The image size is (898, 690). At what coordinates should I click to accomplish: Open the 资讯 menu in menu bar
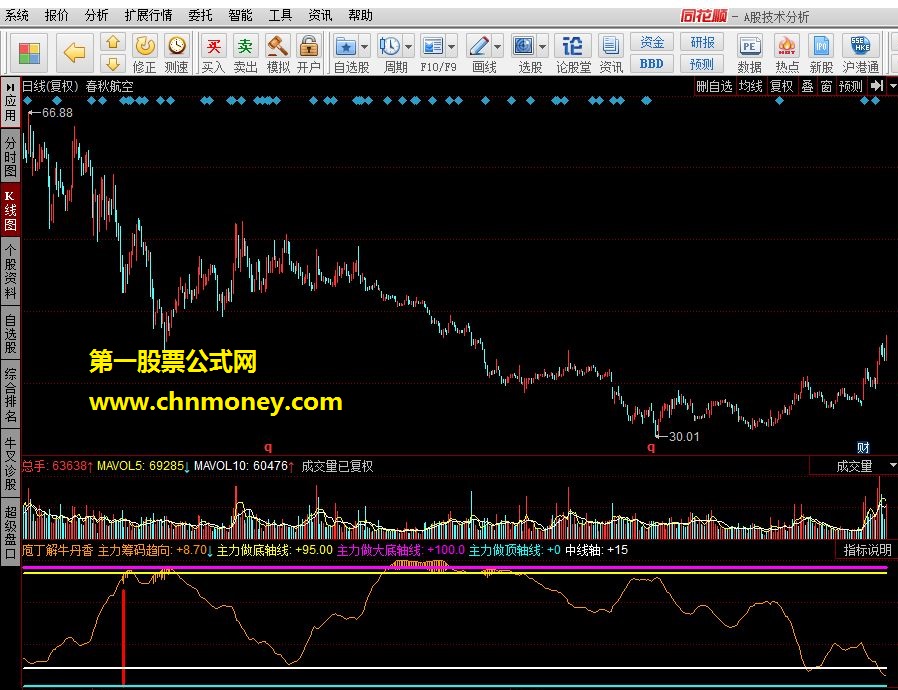[320, 15]
